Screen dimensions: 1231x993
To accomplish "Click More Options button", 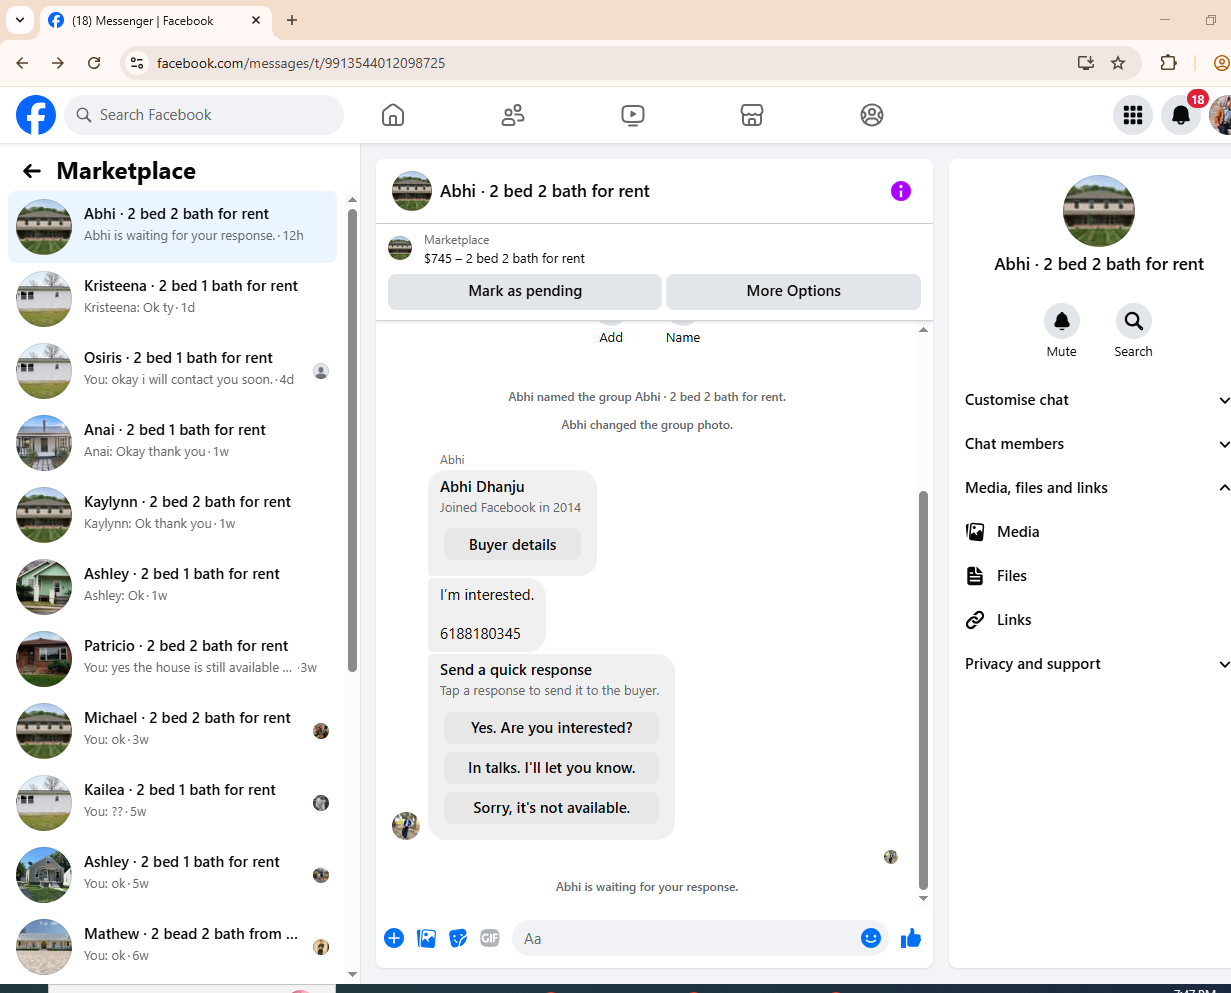I will [793, 291].
